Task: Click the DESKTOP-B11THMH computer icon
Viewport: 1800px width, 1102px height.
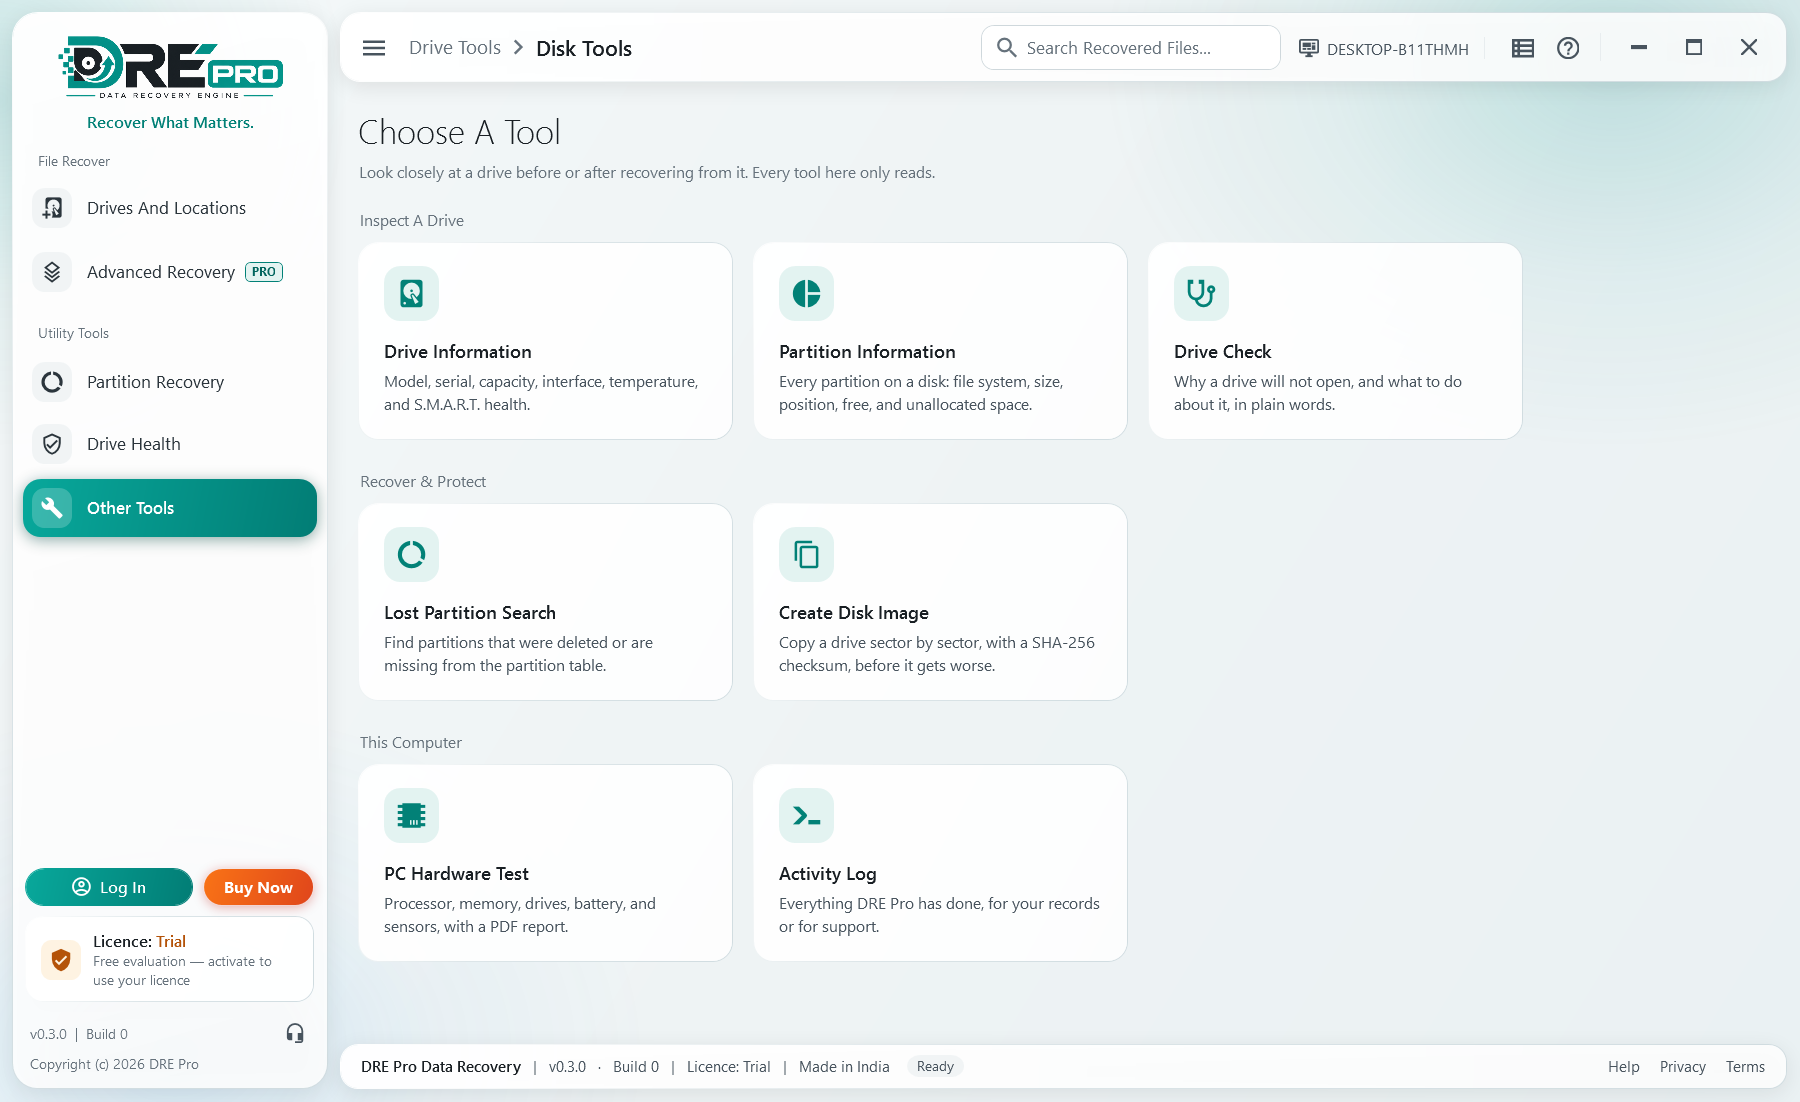Action: [x=1308, y=48]
